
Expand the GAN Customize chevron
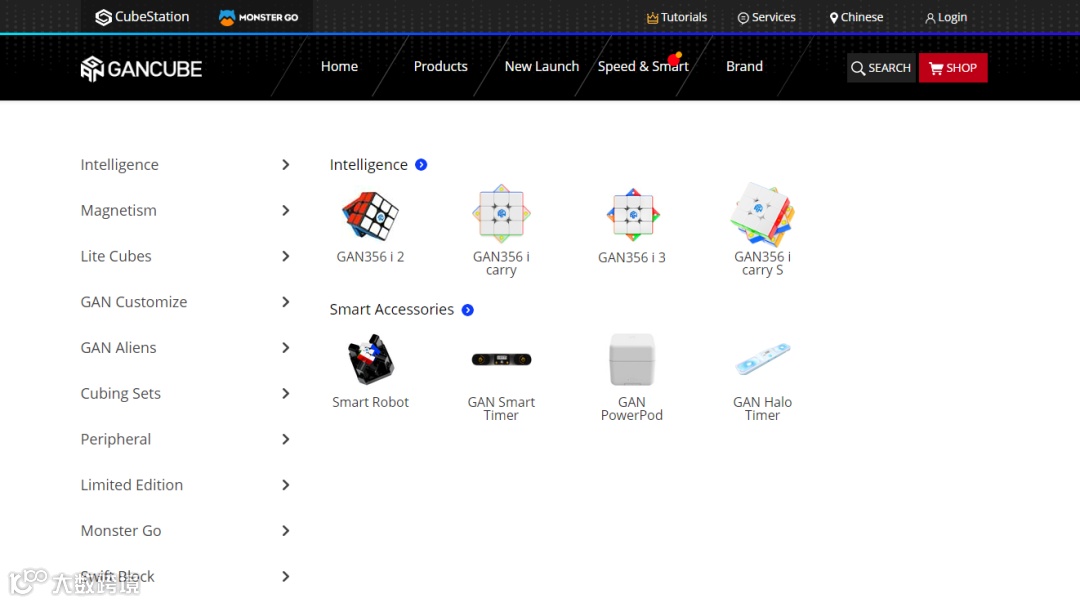(x=286, y=302)
